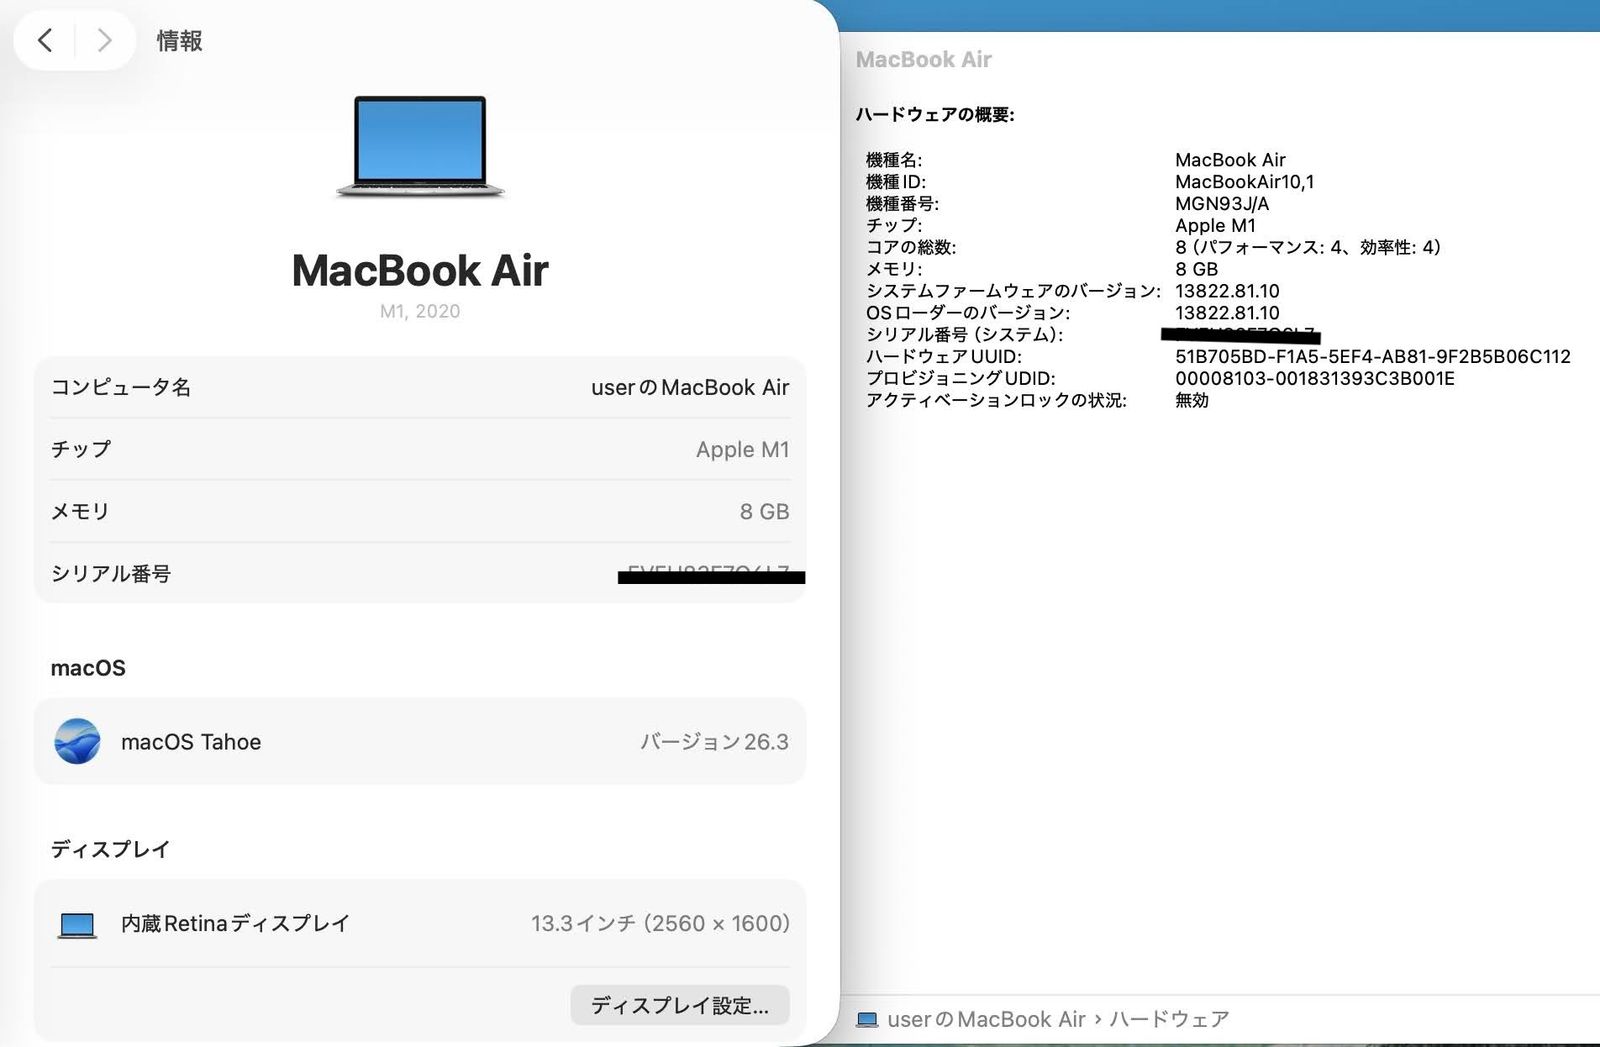Click the blue laptop thumbnail next to macOS Tahoe
The height and width of the screenshot is (1047, 1600).
click(x=79, y=741)
